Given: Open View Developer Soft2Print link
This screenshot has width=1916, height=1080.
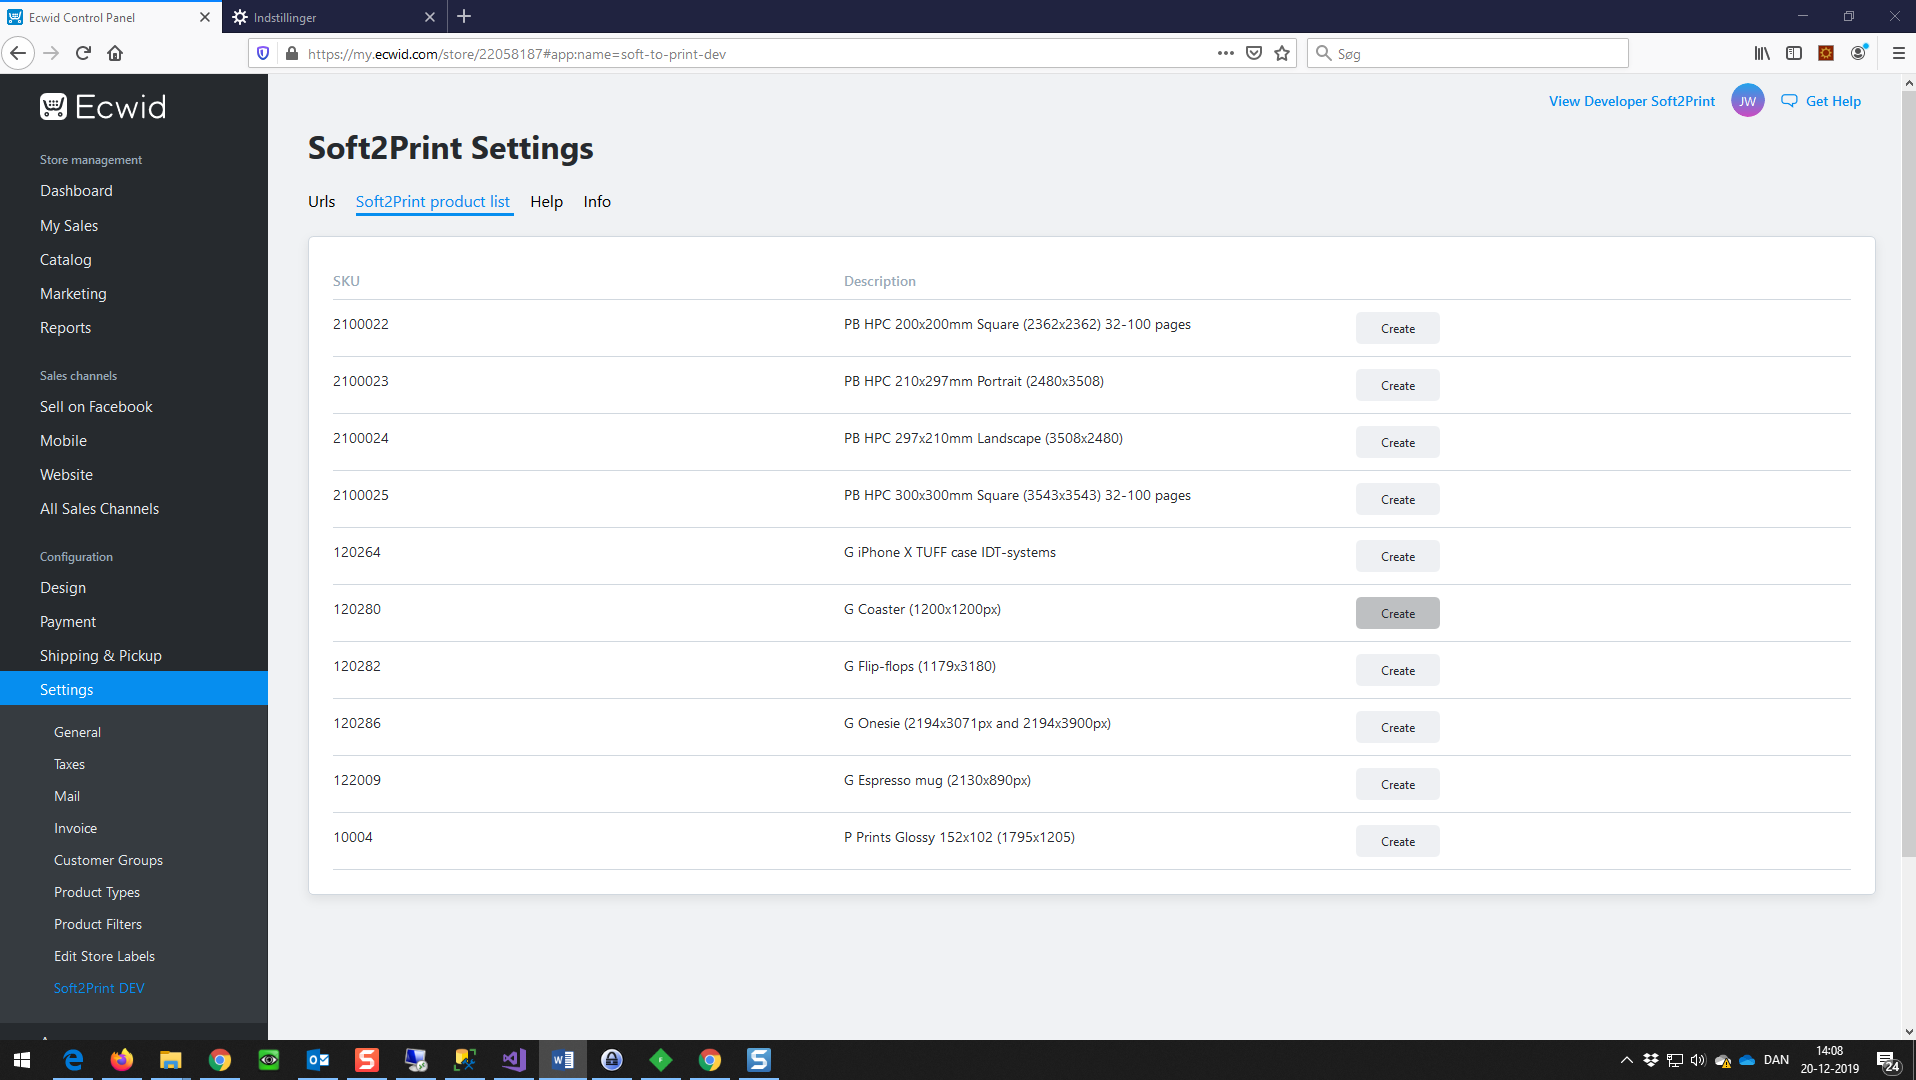Looking at the screenshot, I should (x=1631, y=101).
